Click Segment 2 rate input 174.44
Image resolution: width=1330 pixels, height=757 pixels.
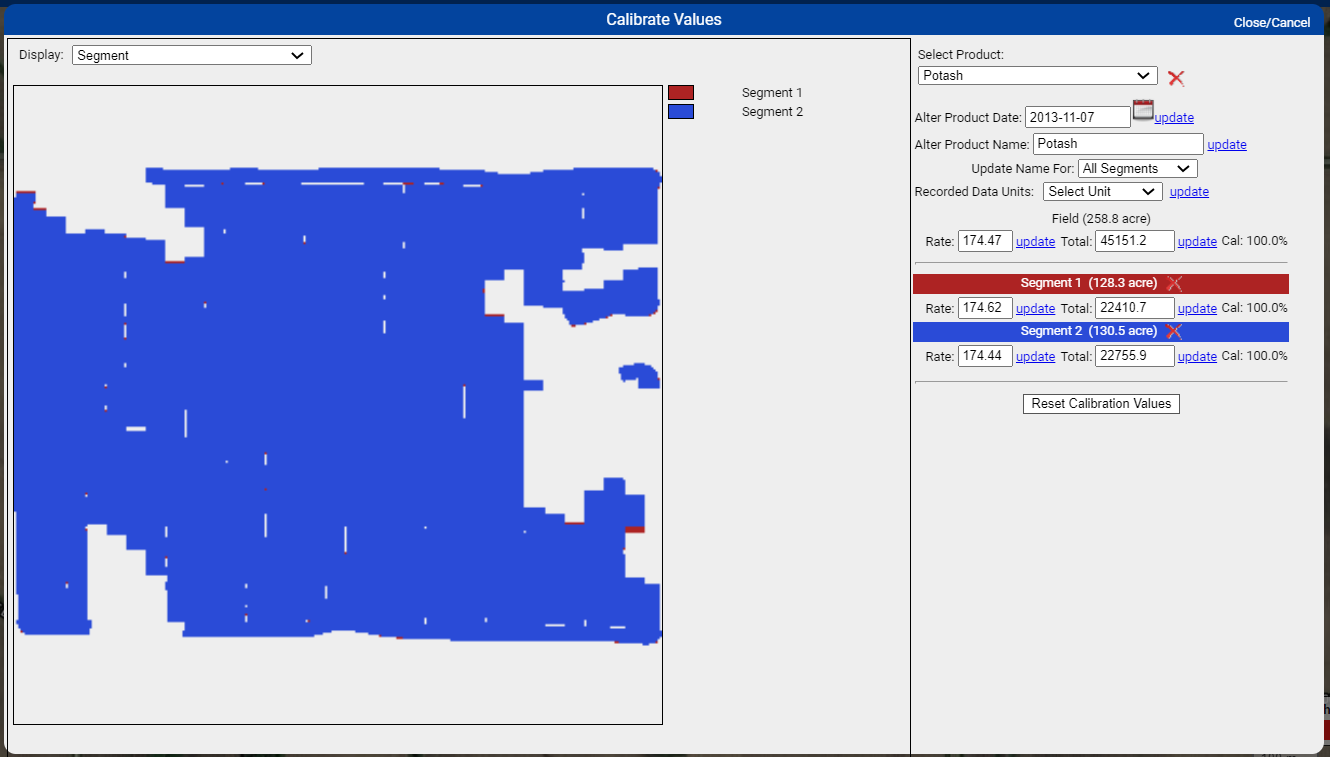[985, 356]
